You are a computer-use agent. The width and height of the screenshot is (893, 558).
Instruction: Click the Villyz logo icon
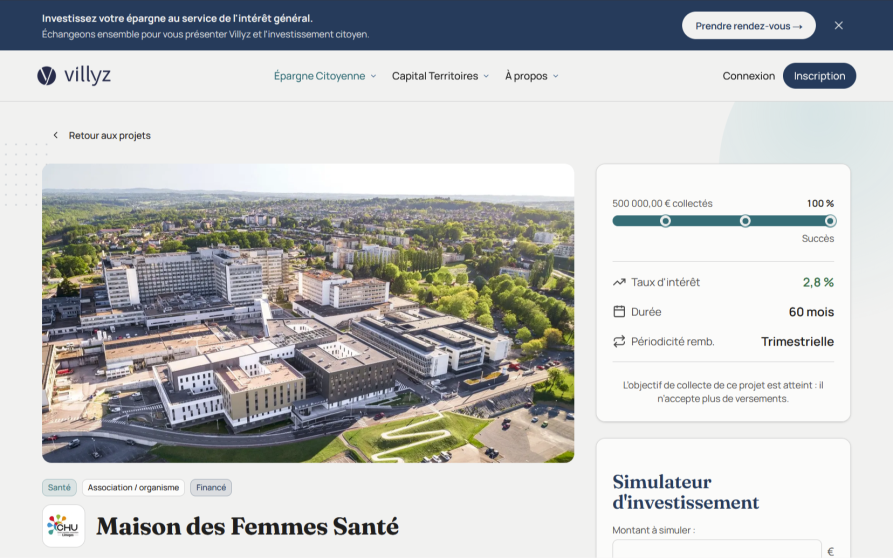click(47, 76)
